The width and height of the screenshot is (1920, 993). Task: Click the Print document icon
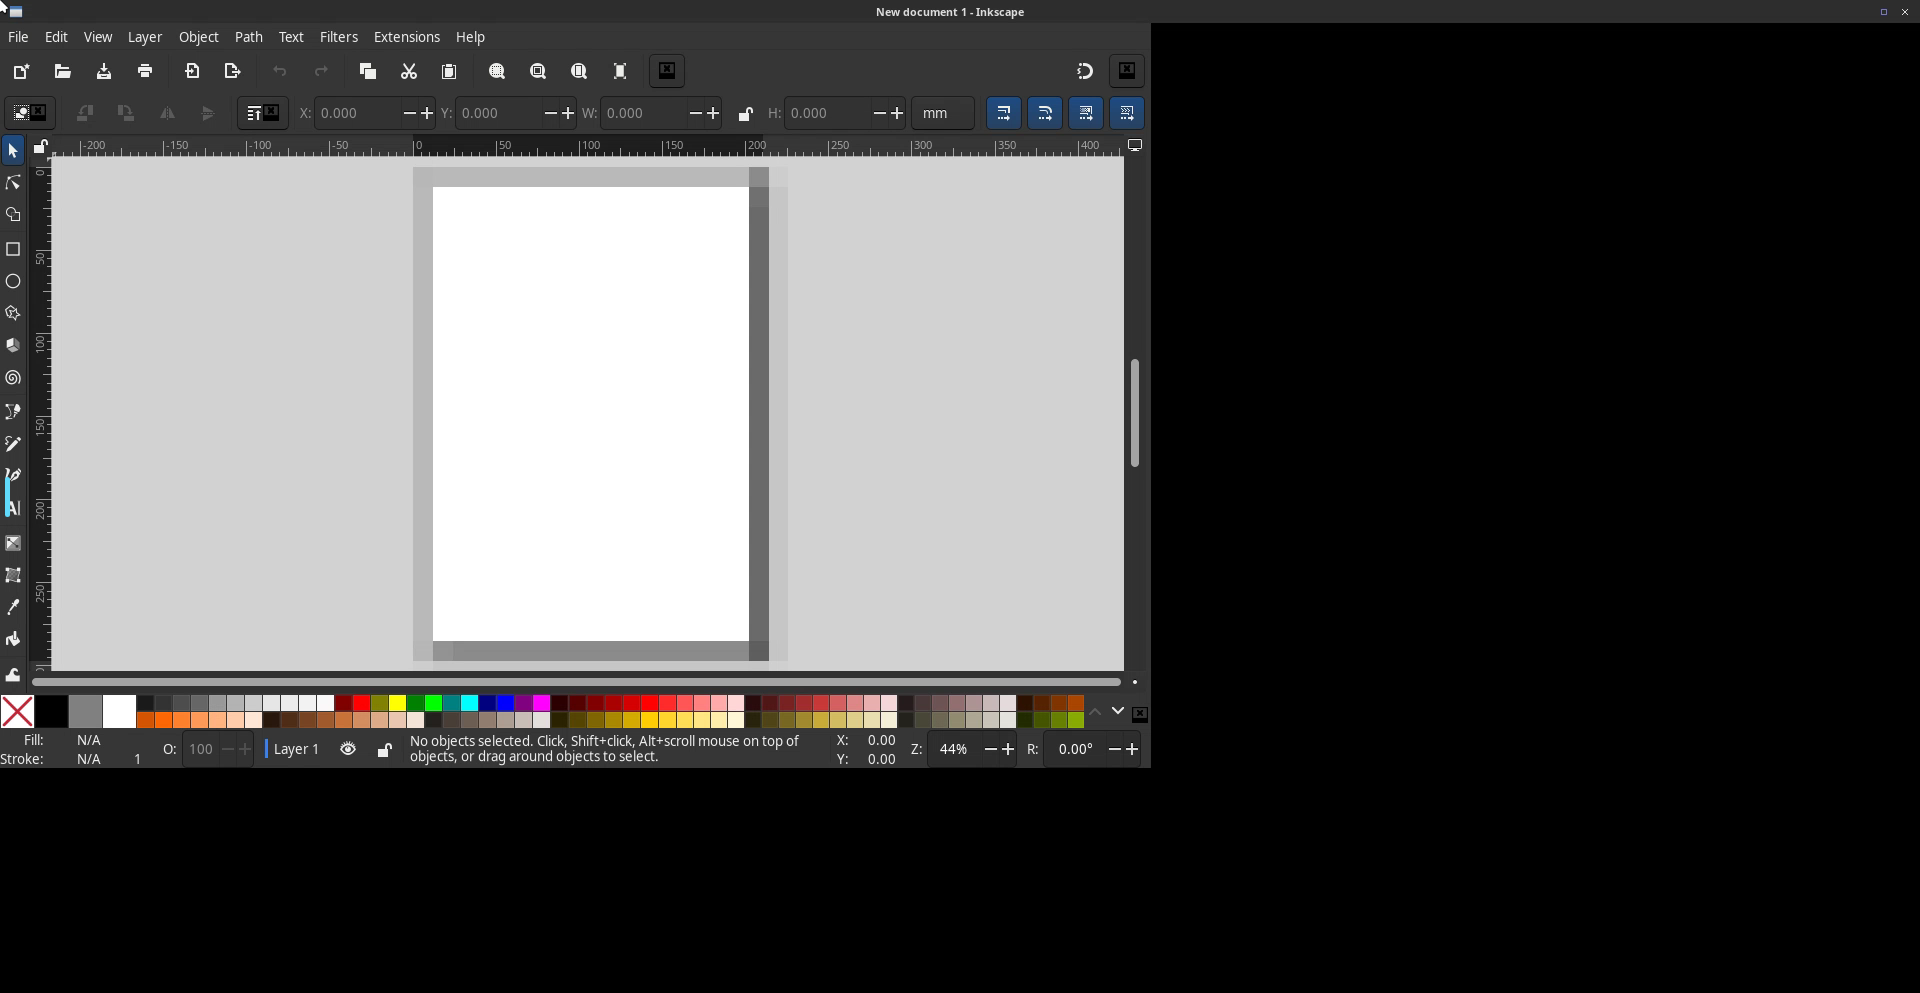(x=145, y=71)
